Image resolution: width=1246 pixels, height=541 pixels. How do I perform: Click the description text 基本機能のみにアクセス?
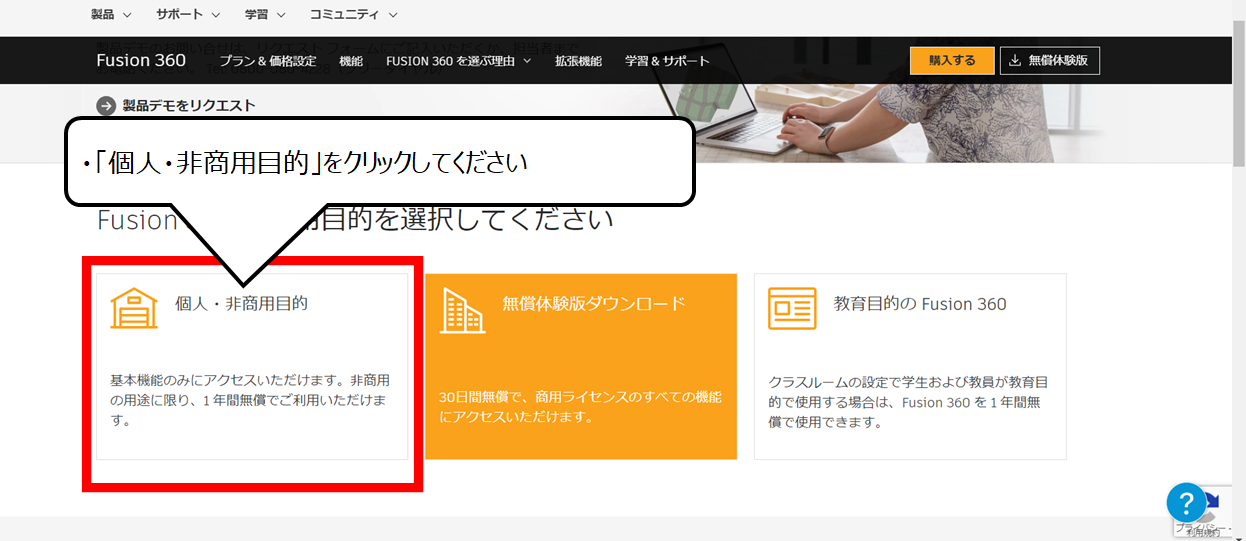pyautogui.click(x=250, y=400)
